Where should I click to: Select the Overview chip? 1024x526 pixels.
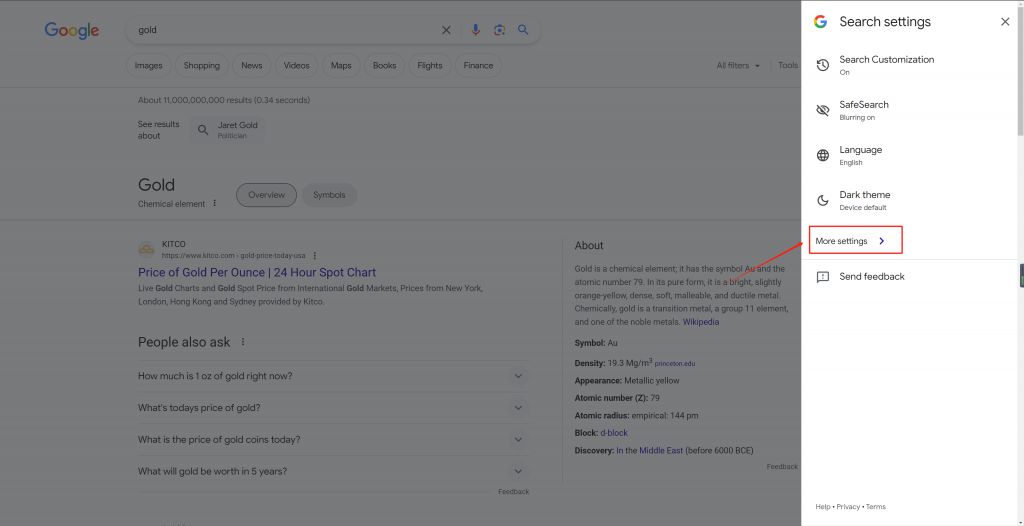coord(266,195)
